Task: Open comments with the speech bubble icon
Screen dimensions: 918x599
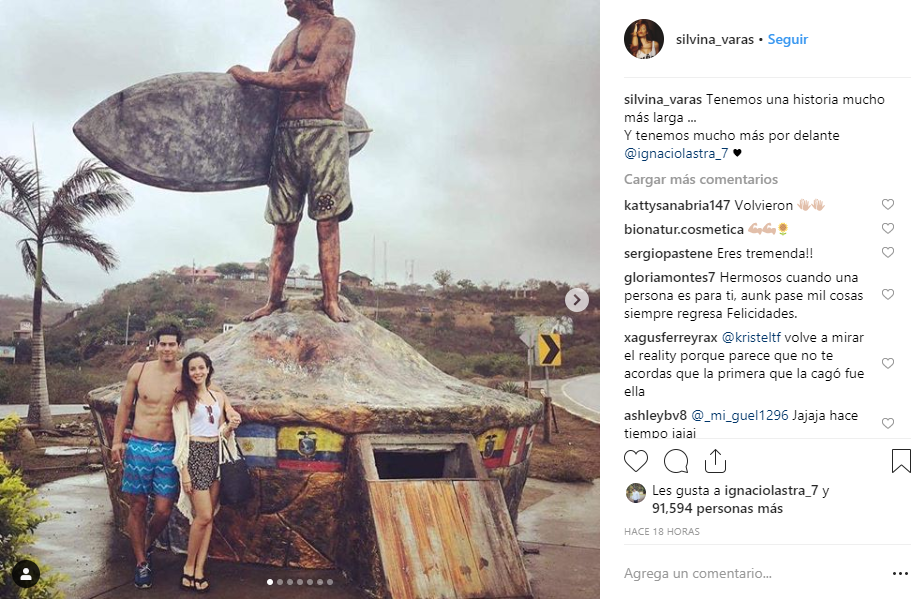Action: click(676, 461)
